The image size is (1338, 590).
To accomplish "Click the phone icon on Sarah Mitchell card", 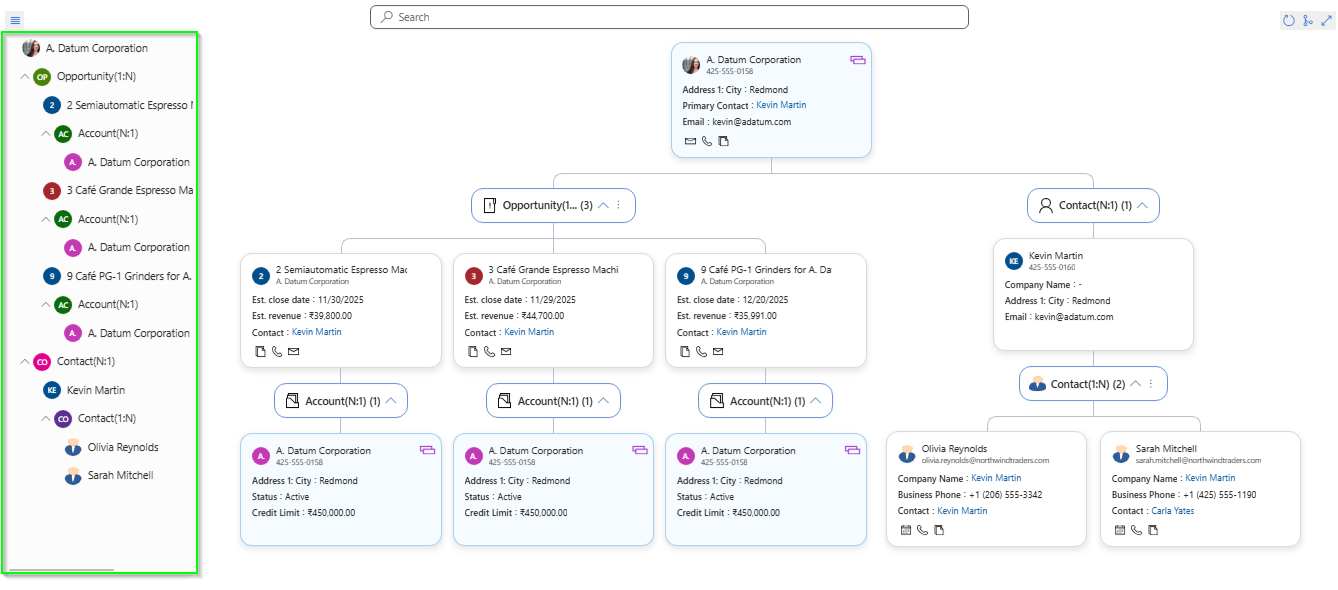I will coord(1136,530).
